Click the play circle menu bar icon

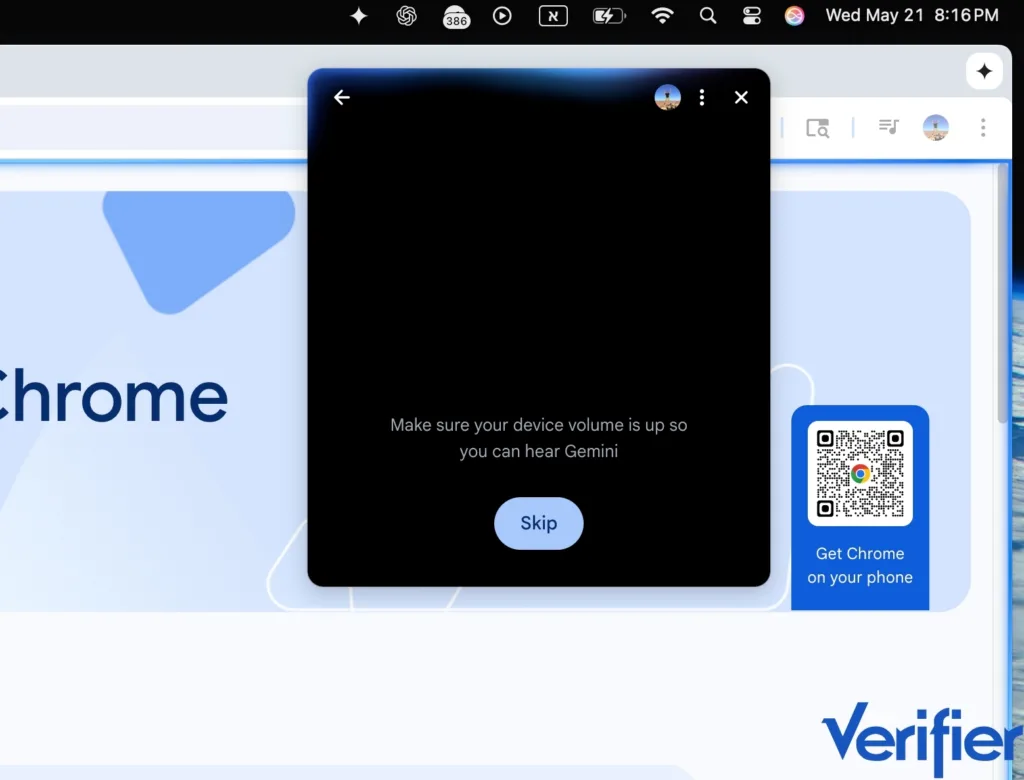[x=502, y=16]
